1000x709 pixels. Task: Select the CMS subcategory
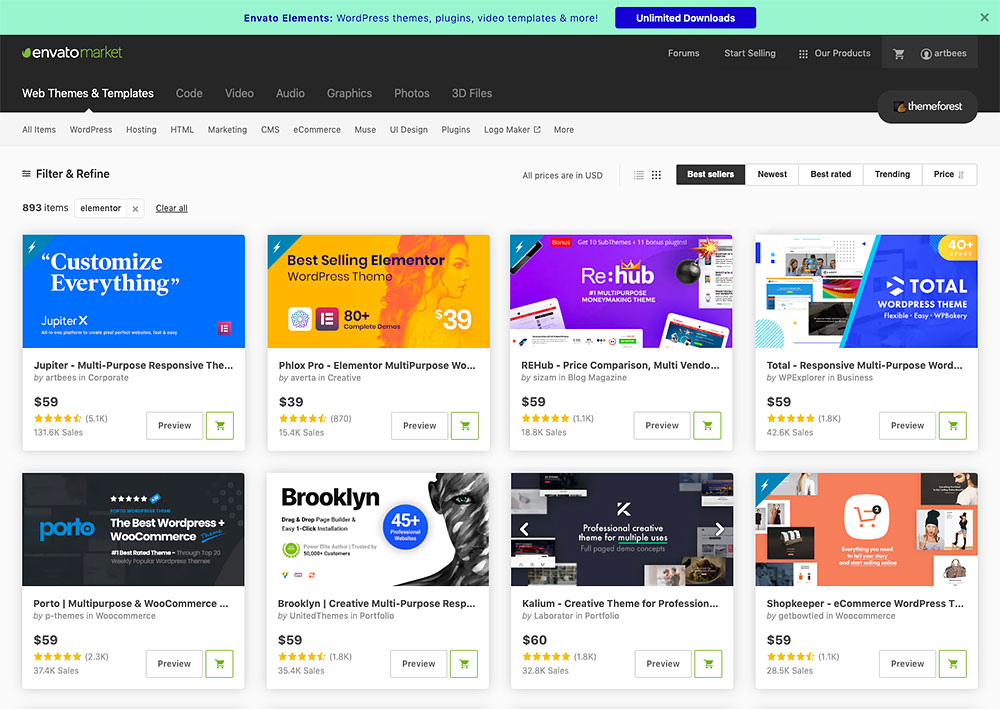[x=270, y=129]
